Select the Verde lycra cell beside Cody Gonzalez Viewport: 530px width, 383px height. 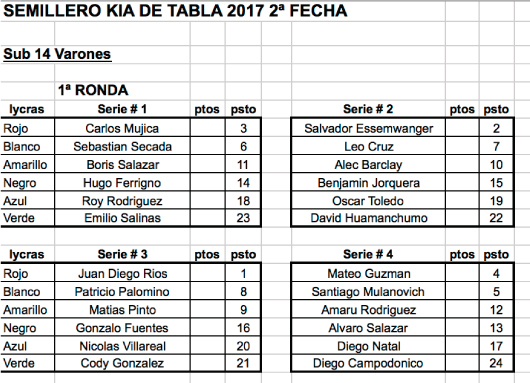point(27,363)
